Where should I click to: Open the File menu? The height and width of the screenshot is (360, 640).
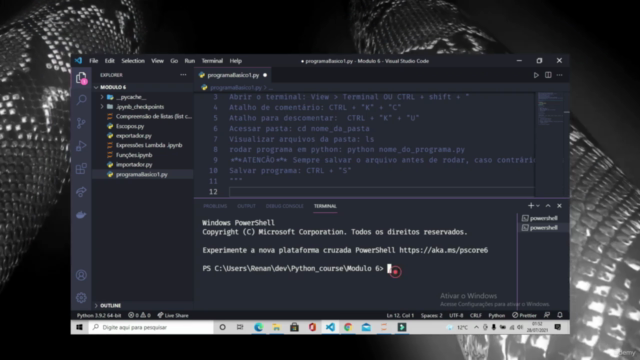(93, 61)
